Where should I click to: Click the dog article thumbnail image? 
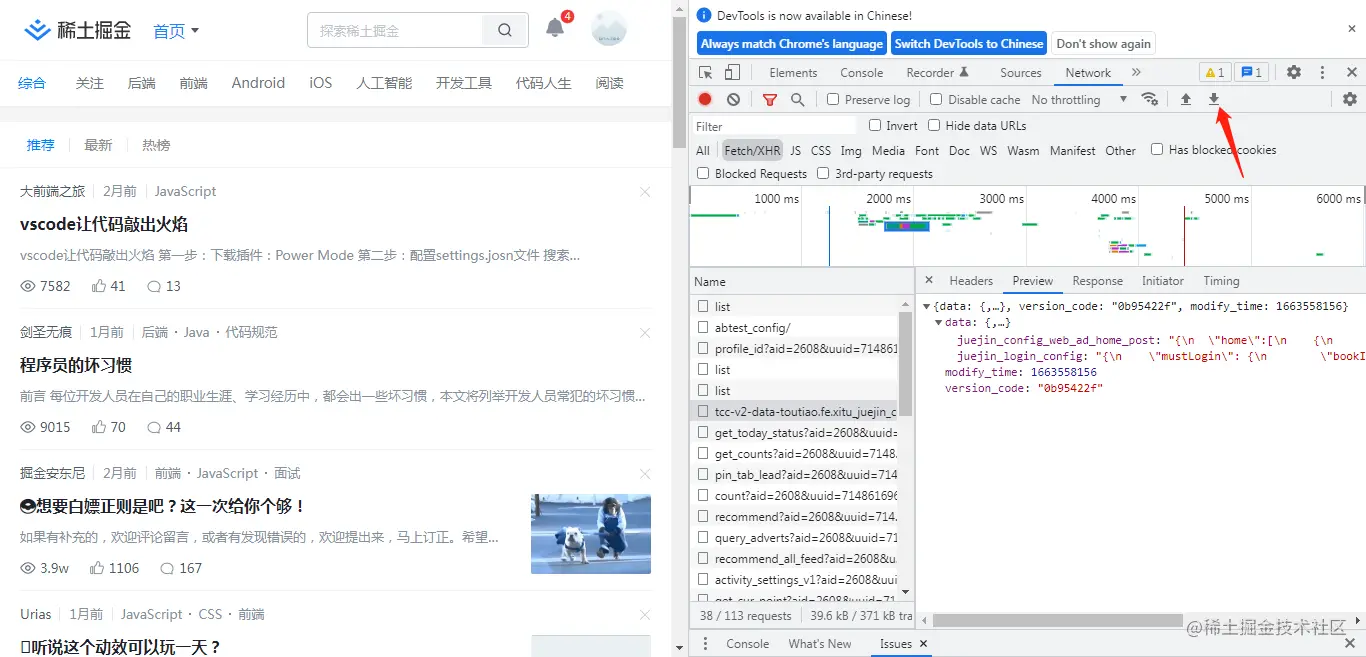point(591,534)
